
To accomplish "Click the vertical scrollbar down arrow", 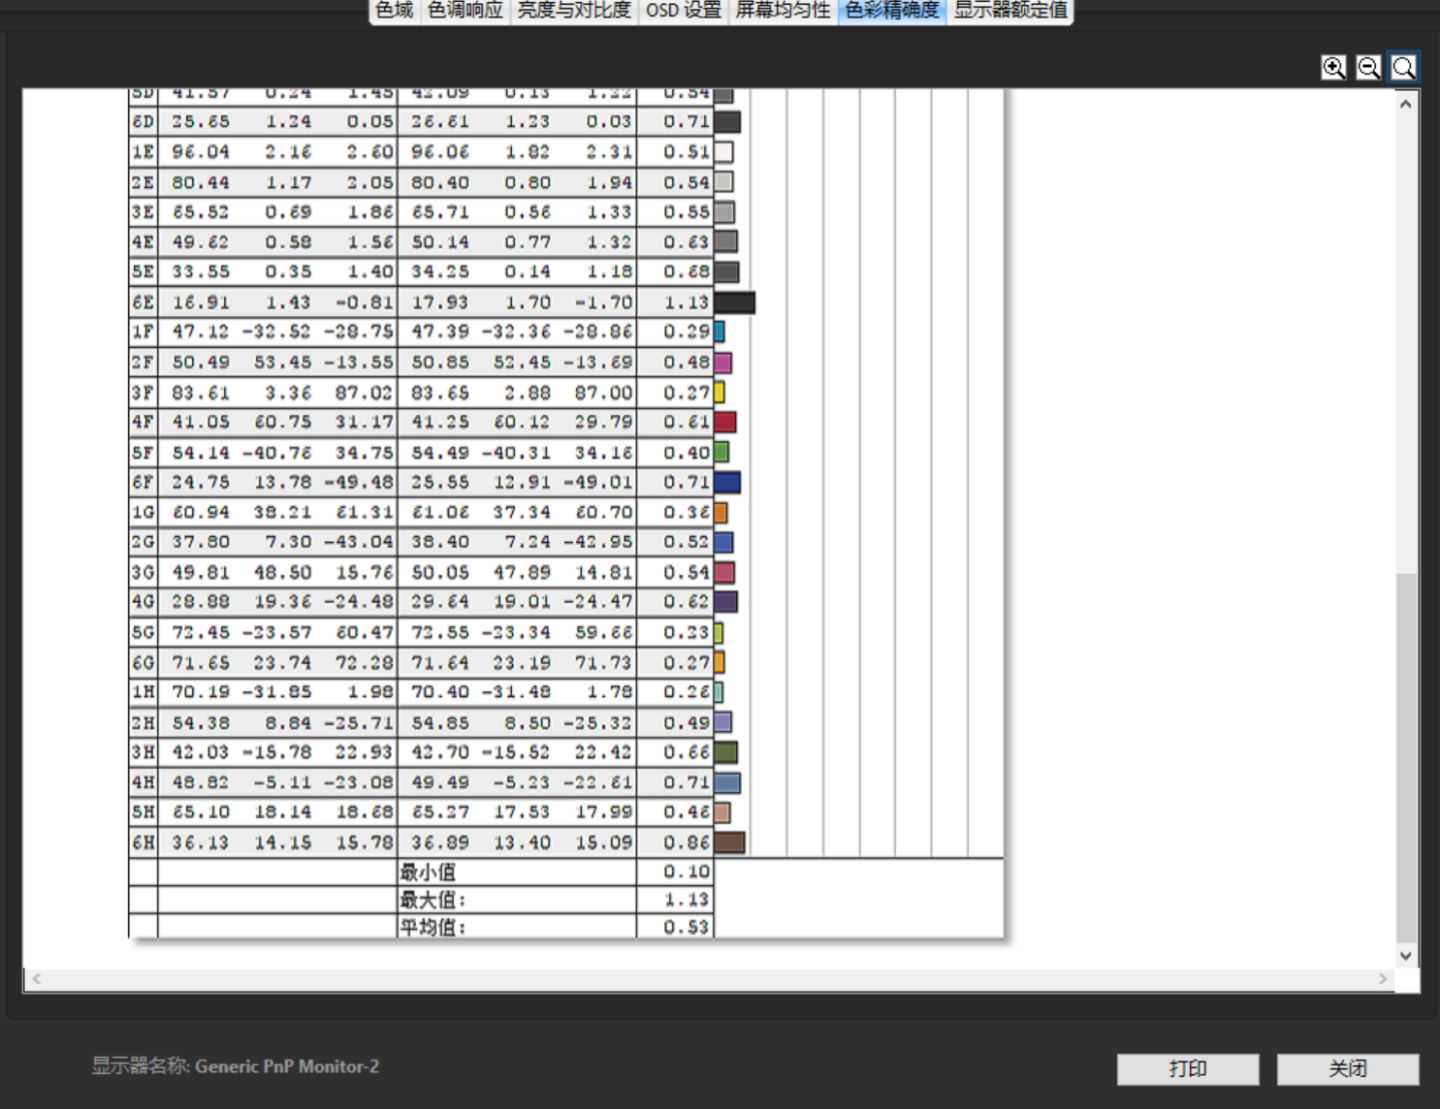I will click(1406, 955).
